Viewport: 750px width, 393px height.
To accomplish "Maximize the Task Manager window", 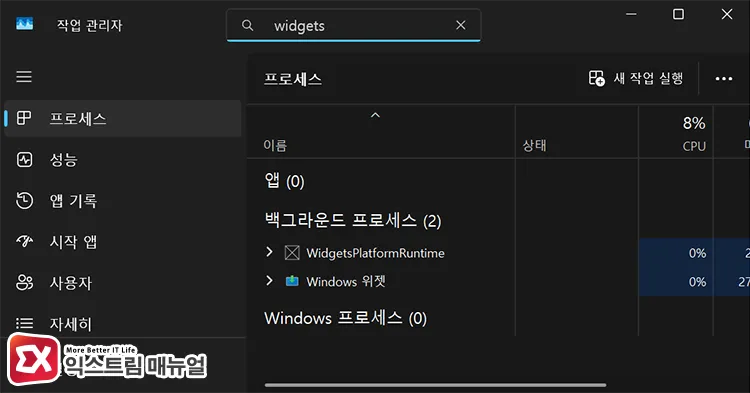I will point(678,14).
